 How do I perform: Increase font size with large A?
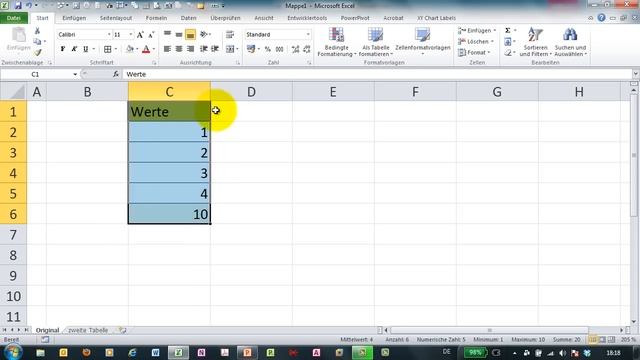click(140, 35)
